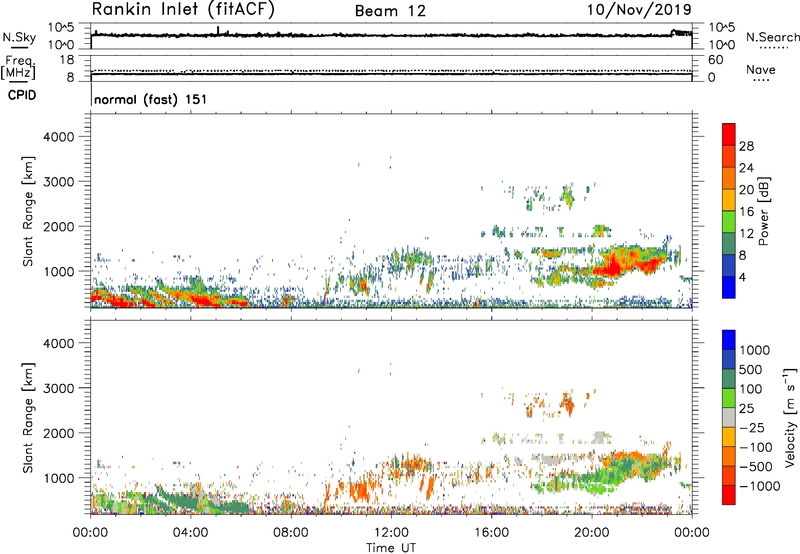The width and height of the screenshot is (800, 554).
Task: Click the "4000" tick of the power panel
Action: point(59,137)
